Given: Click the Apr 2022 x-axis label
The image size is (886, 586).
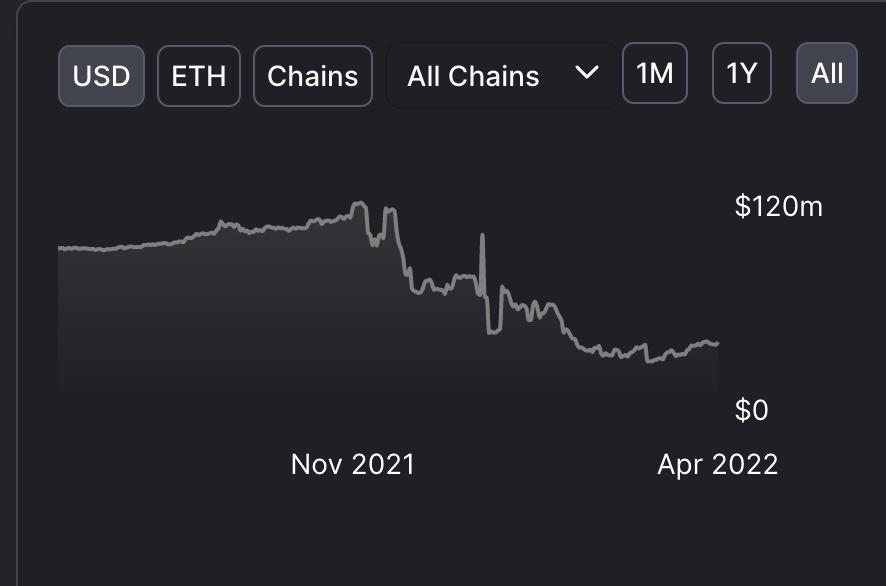Looking at the screenshot, I should (x=717, y=464).
